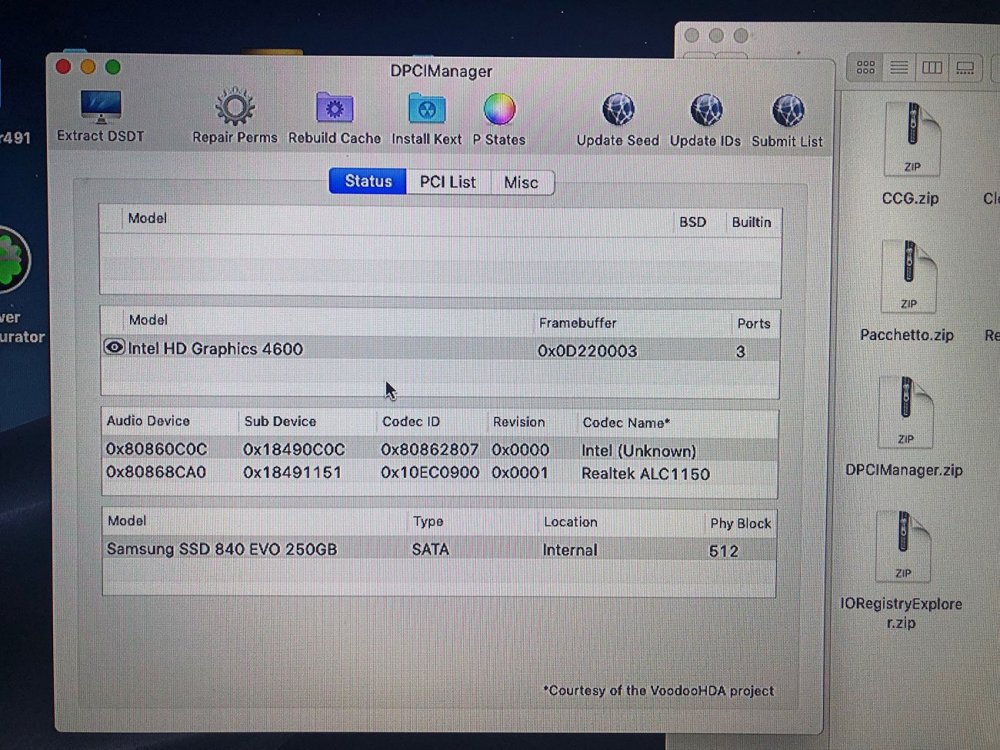1000x750 pixels.
Task: Select CCG.zip file icon
Action: tap(911, 154)
